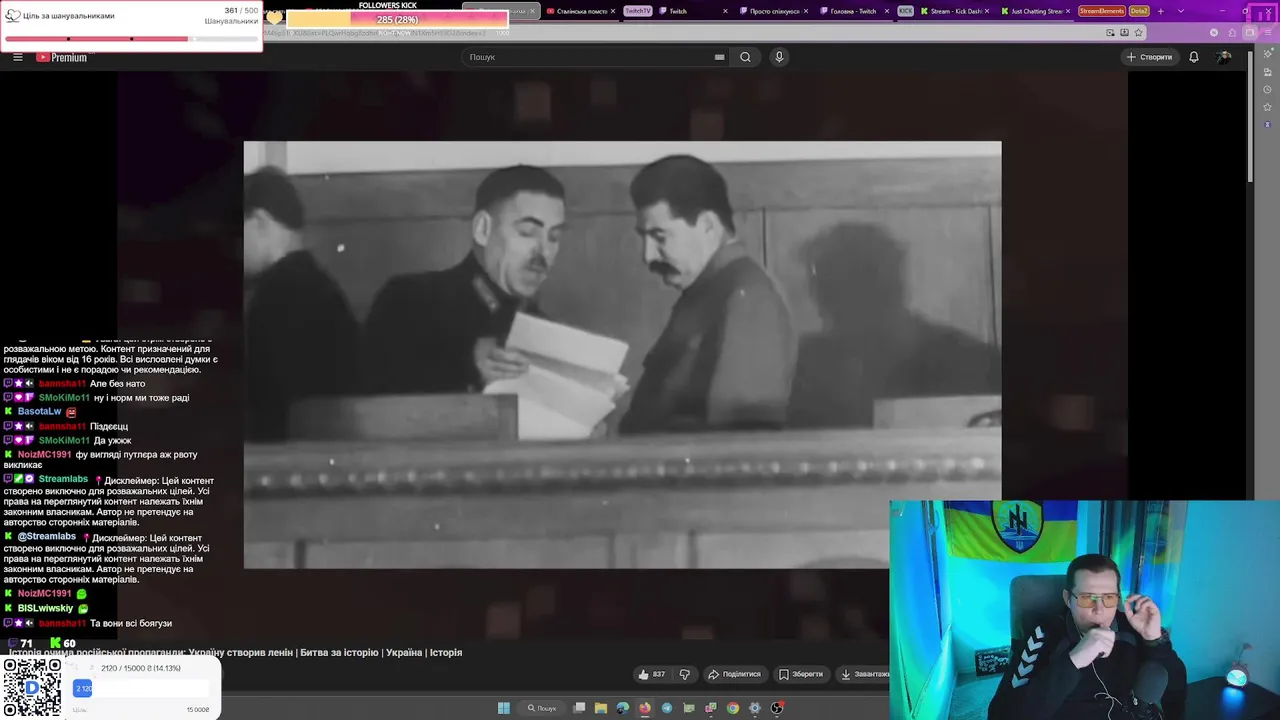Image resolution: width=1280 pixels, height=720 pixels.
Task: Start voice search with the microphone icon
Action: (779, 57)
